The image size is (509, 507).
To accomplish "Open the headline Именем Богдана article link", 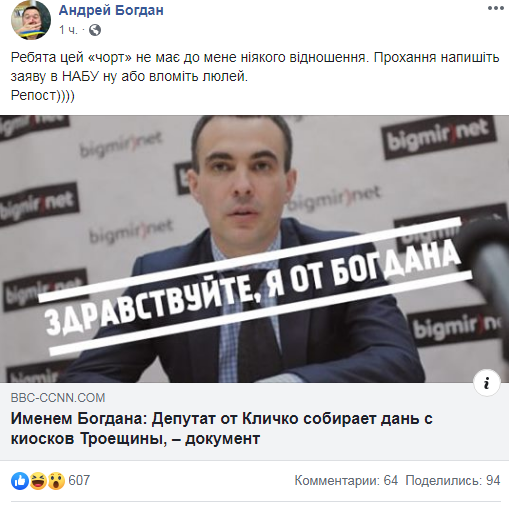I will (222, 428).
